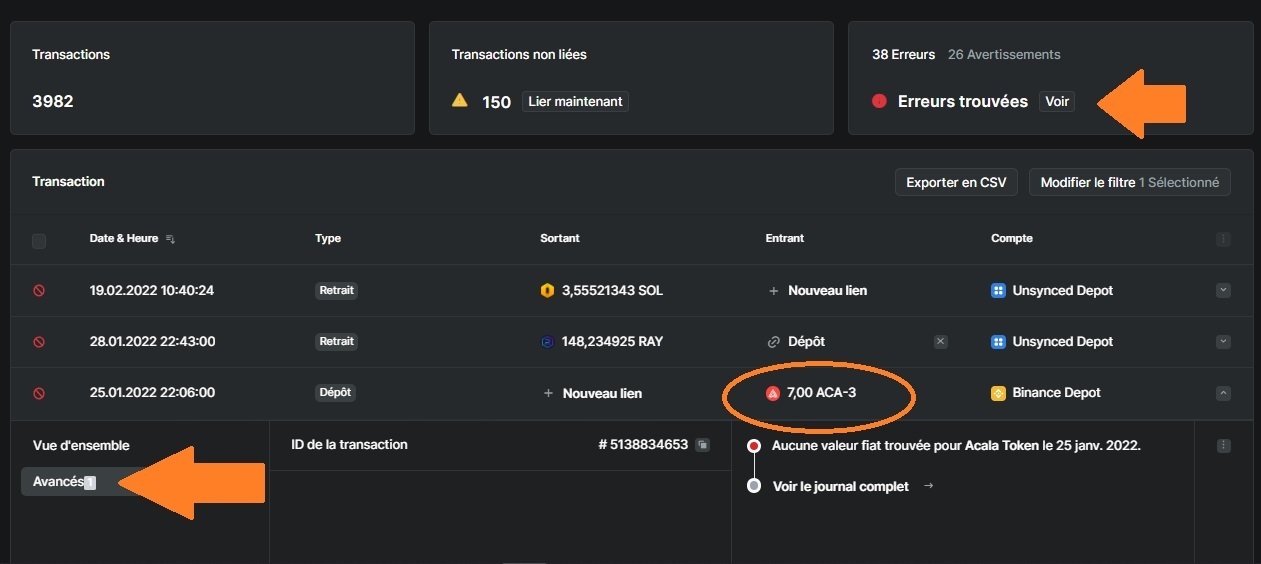Expand the 28.01.2022 RAY transaction row
1261x564 pixels.
[1223, 342]
